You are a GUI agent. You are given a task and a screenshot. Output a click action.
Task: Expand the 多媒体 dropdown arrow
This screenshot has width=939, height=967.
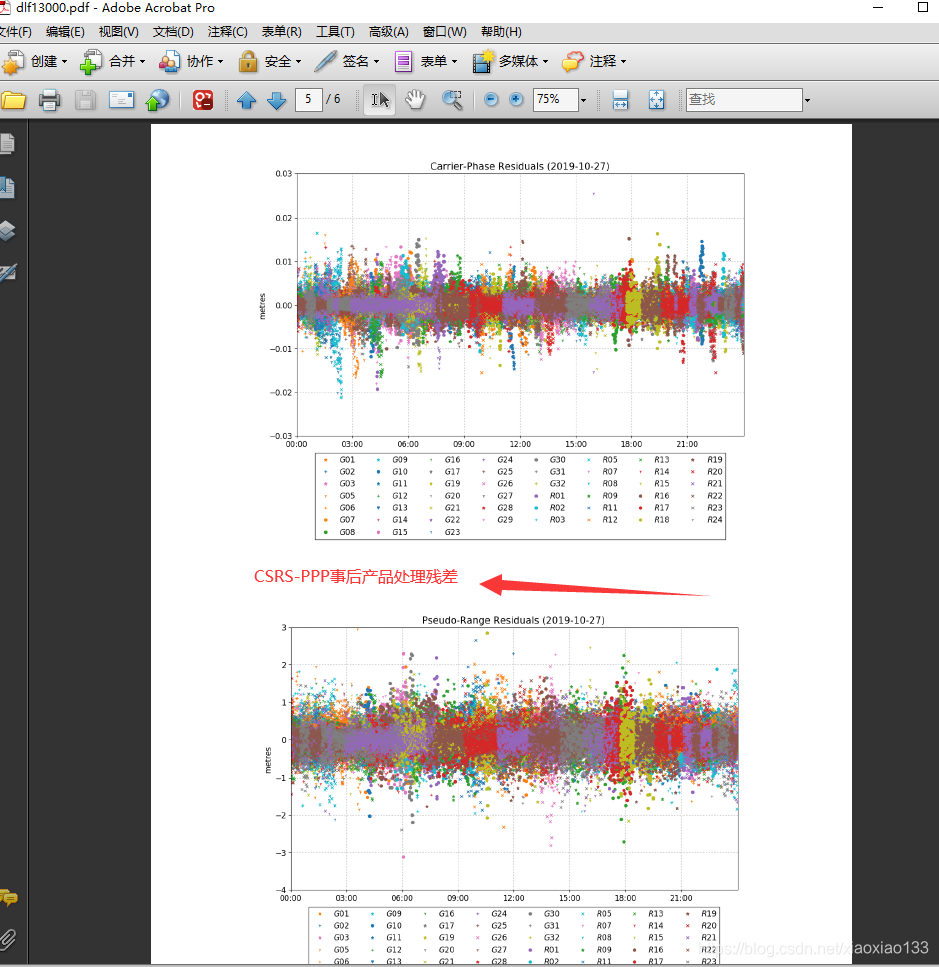tap(546, 62)
